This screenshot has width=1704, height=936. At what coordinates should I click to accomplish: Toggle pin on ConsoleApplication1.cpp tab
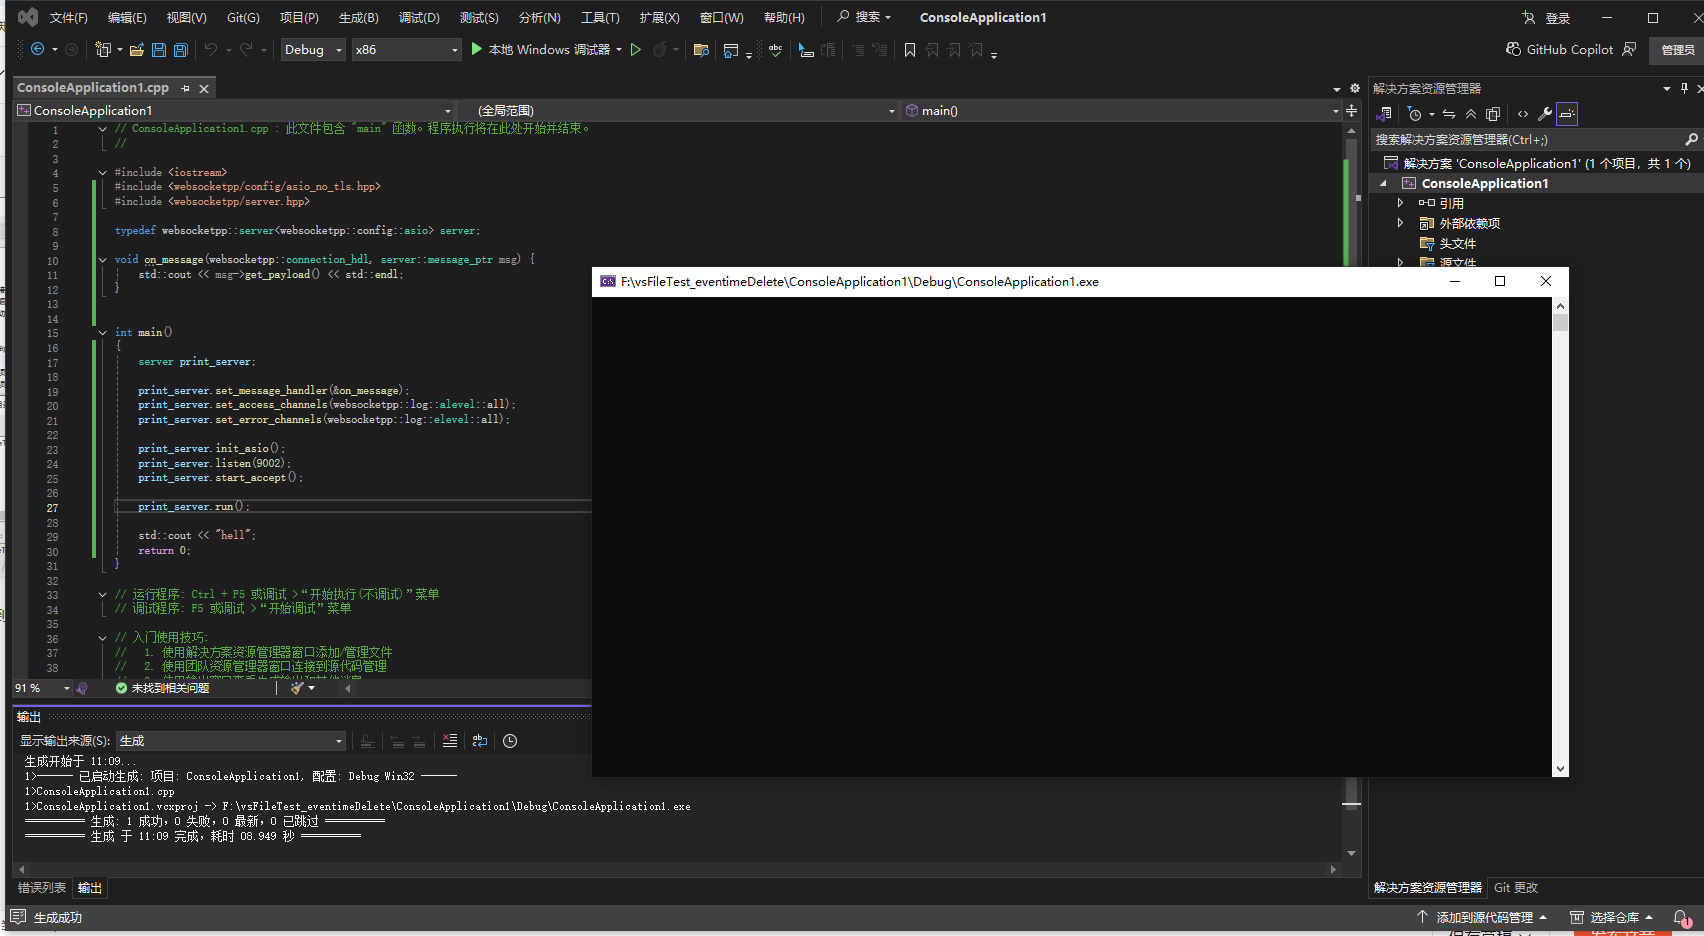coord(185,88)
